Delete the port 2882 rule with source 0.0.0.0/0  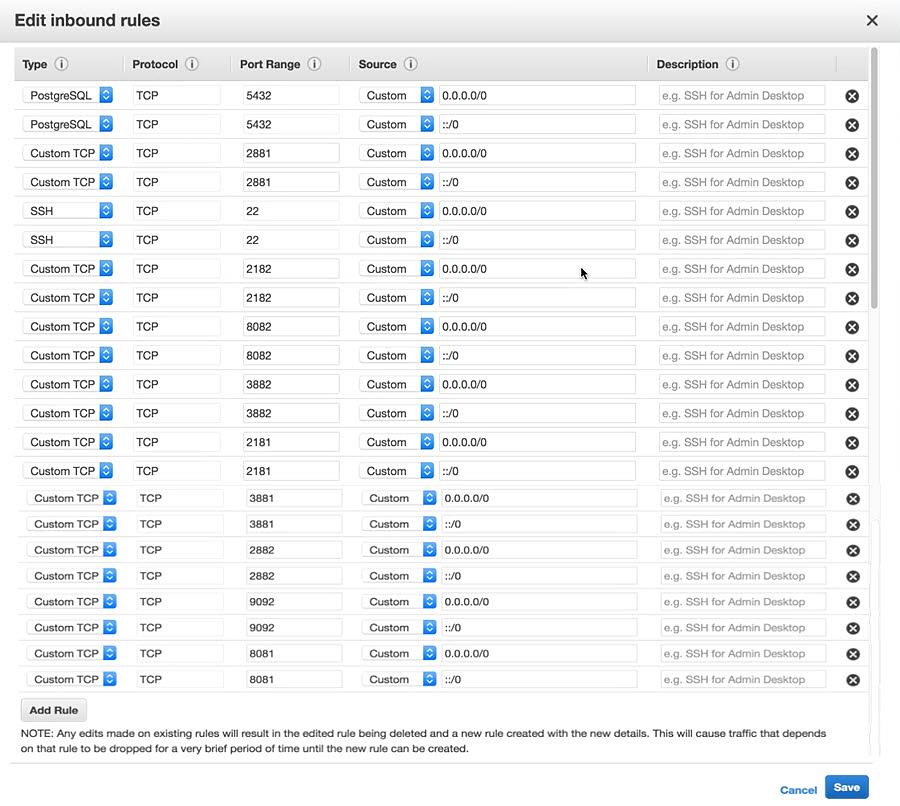point(854,551)
